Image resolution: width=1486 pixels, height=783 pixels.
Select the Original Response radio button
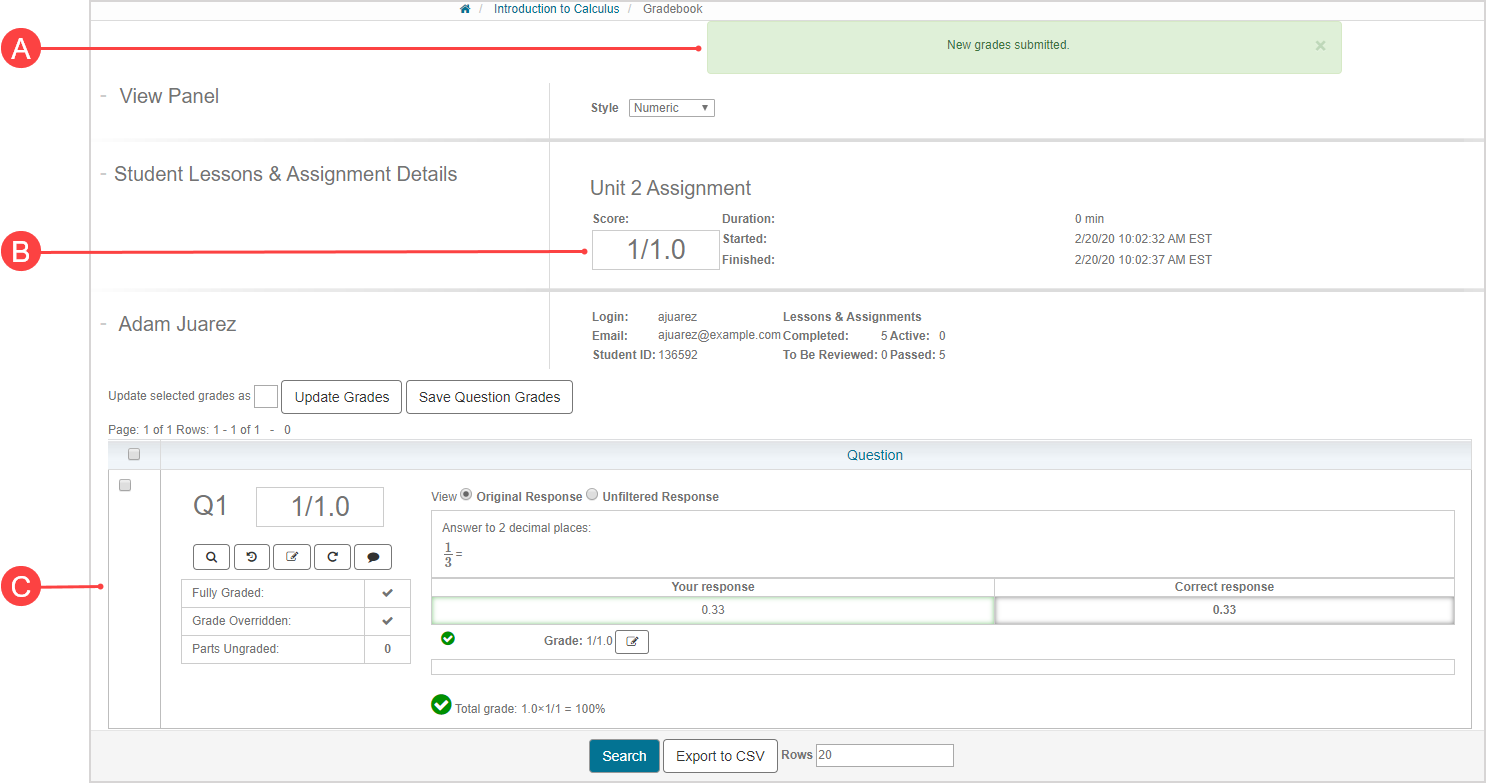[x=466, y=495]
